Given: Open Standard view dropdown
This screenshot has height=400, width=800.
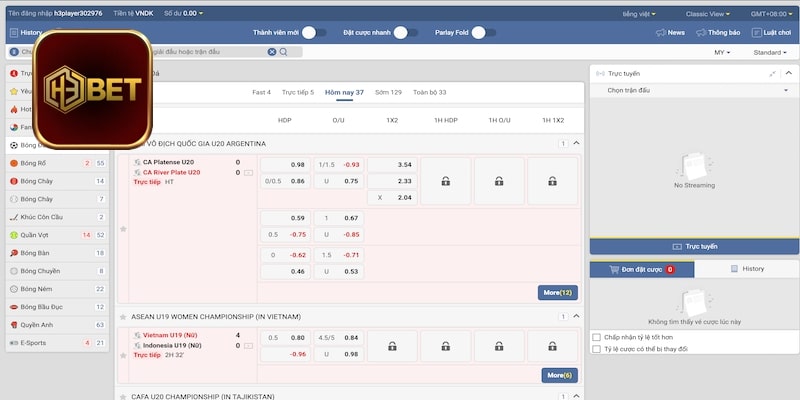Looking at the screenshot, I should point(770,53).
